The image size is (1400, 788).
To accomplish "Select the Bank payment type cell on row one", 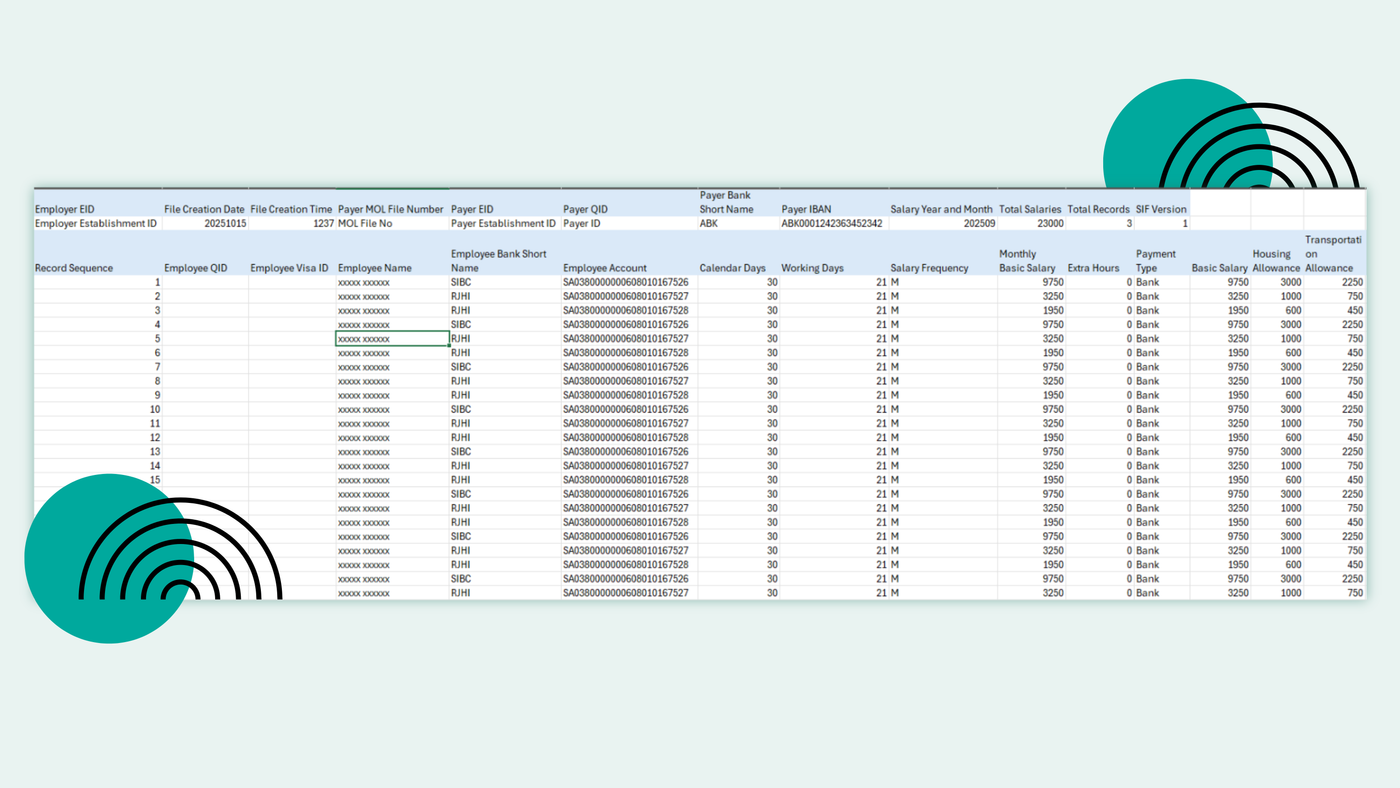I will [1150, 282].
